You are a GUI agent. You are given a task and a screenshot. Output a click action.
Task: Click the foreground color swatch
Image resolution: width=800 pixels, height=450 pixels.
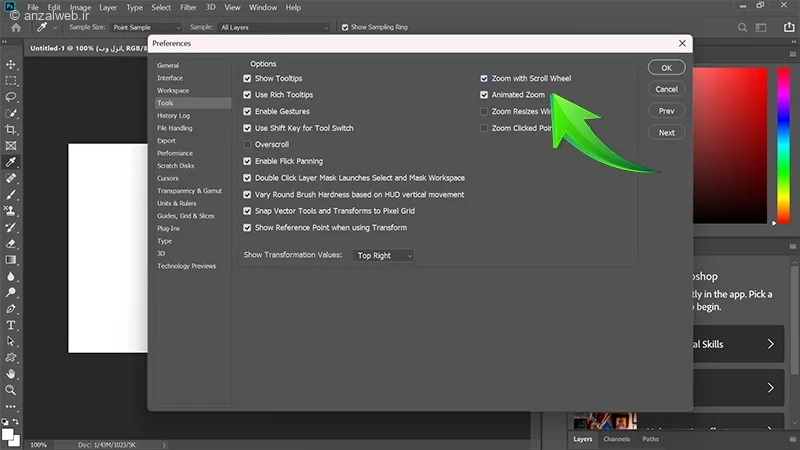point(8,432)
